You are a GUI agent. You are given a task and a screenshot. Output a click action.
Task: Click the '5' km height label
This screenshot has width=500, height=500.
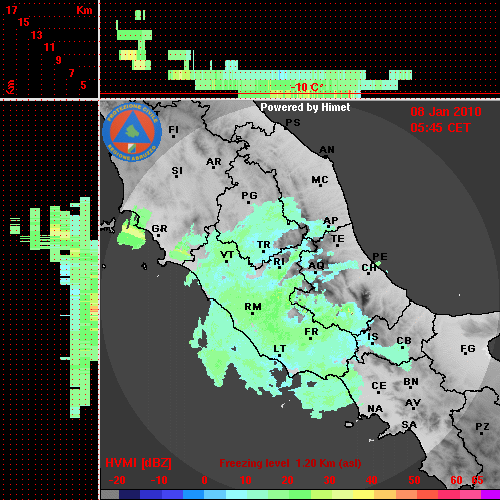tap(83, 85)
